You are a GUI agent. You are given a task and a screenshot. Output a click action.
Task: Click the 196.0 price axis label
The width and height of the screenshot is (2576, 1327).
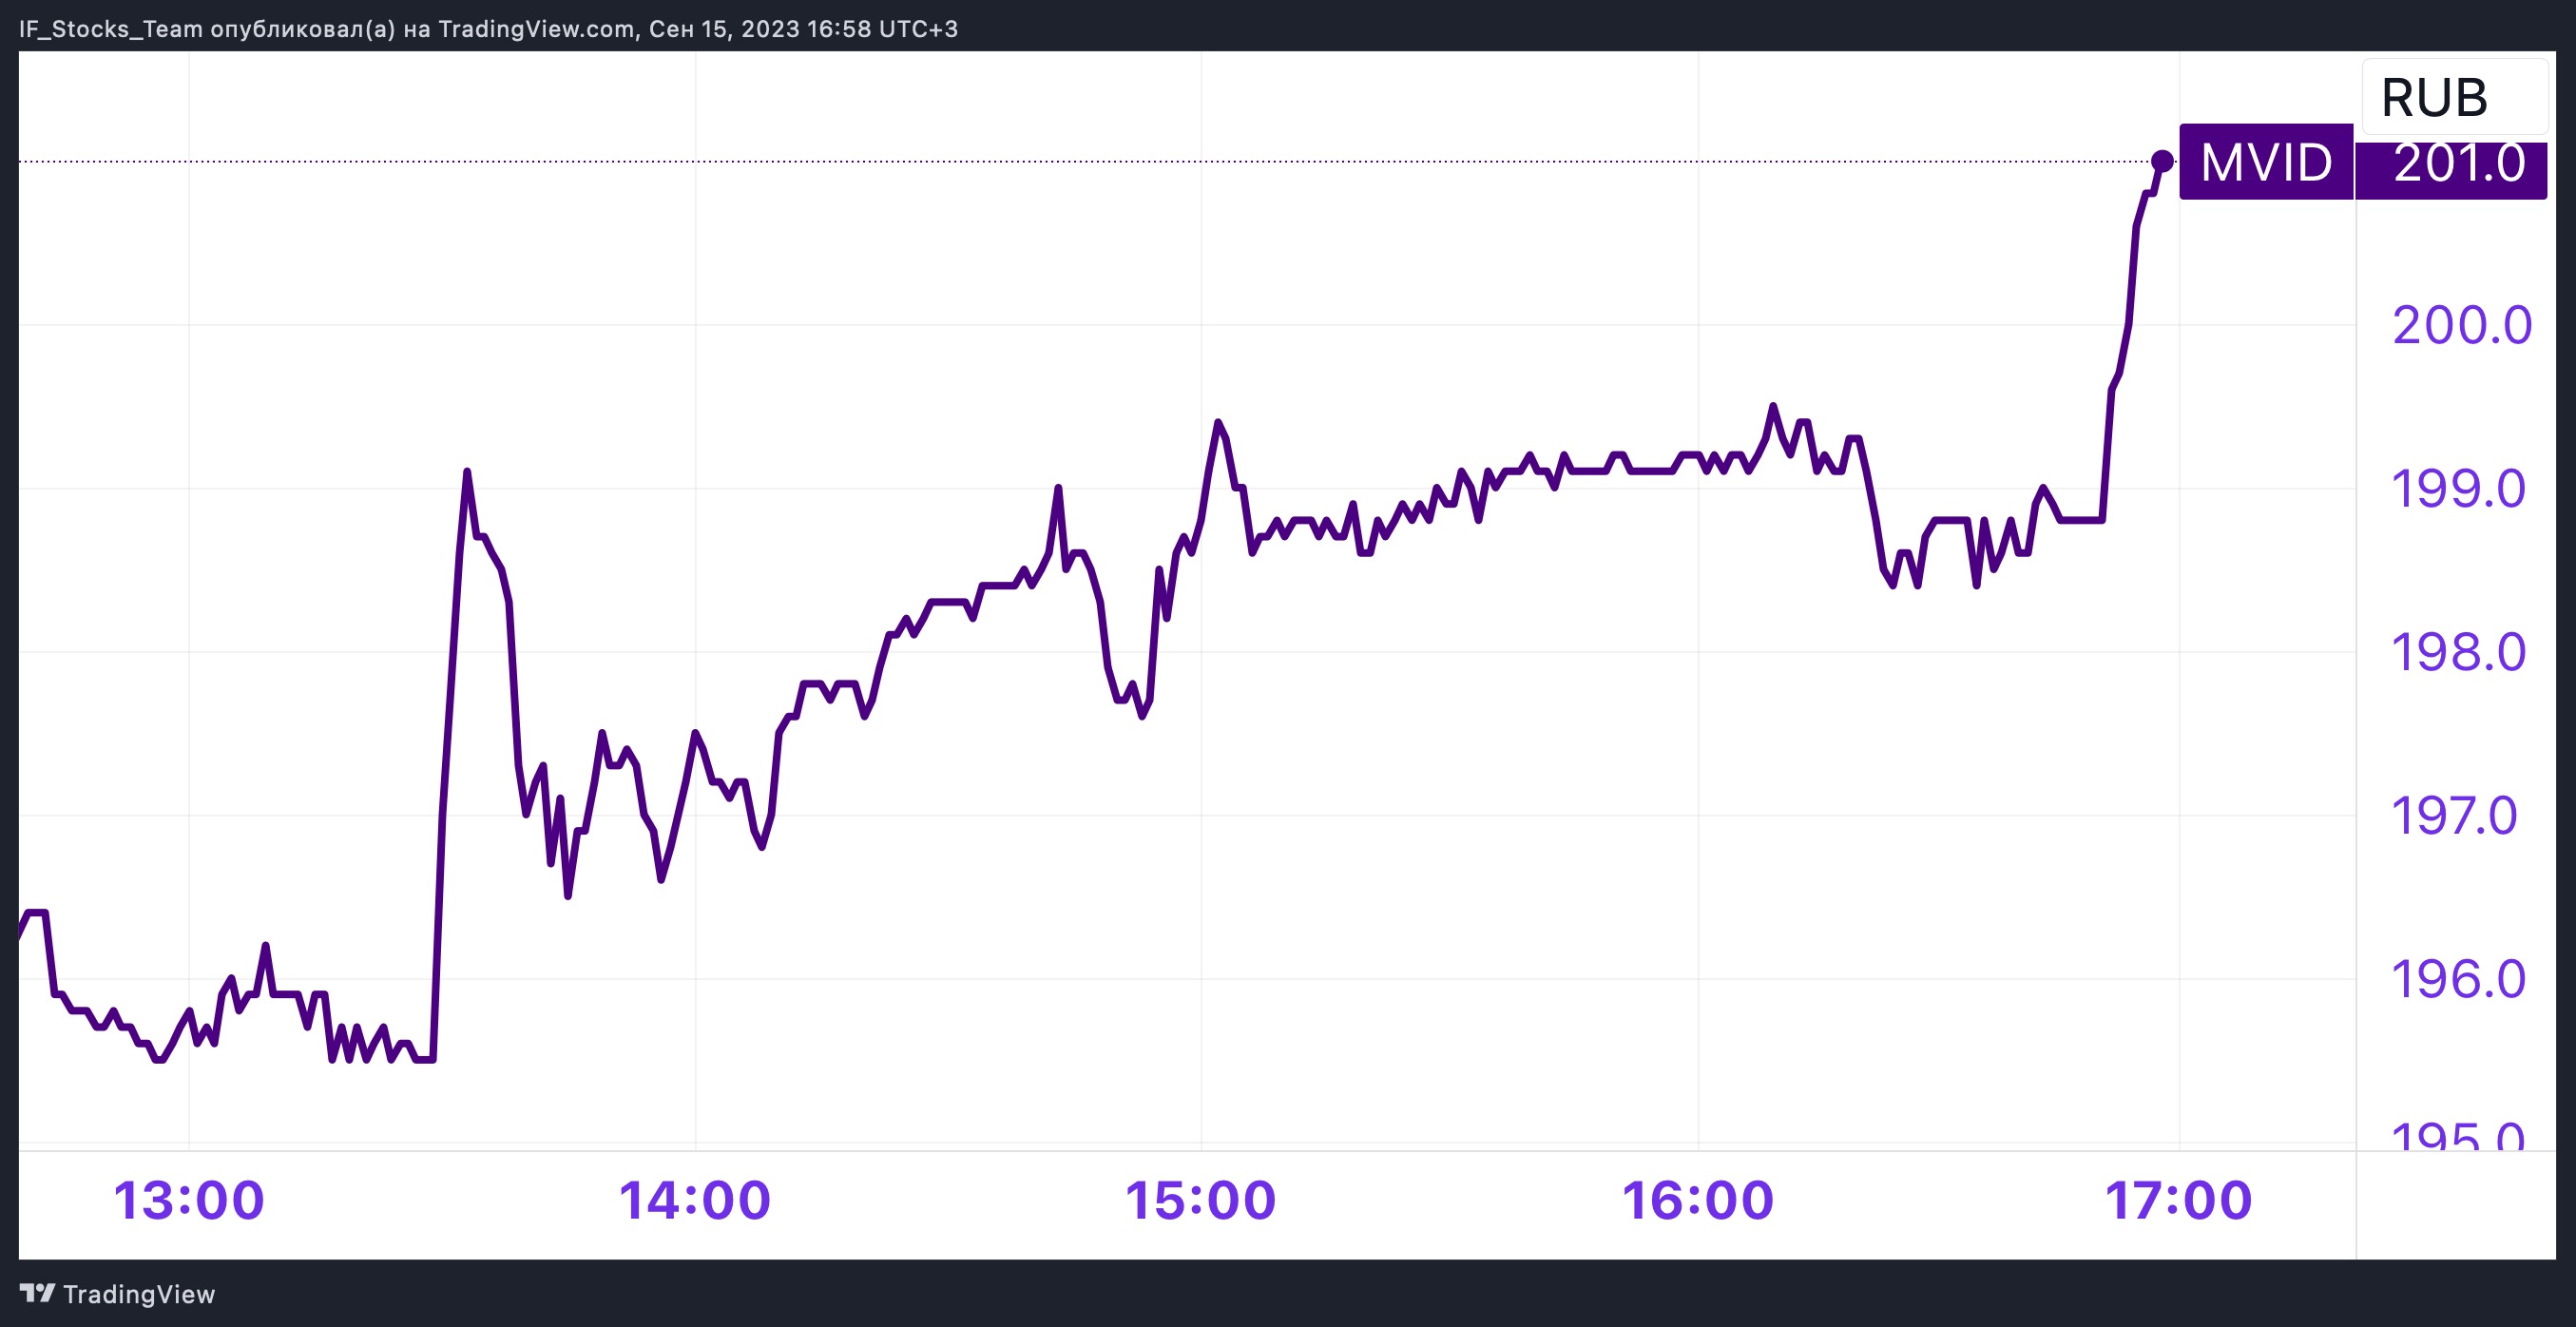(x=2458, y=979)
